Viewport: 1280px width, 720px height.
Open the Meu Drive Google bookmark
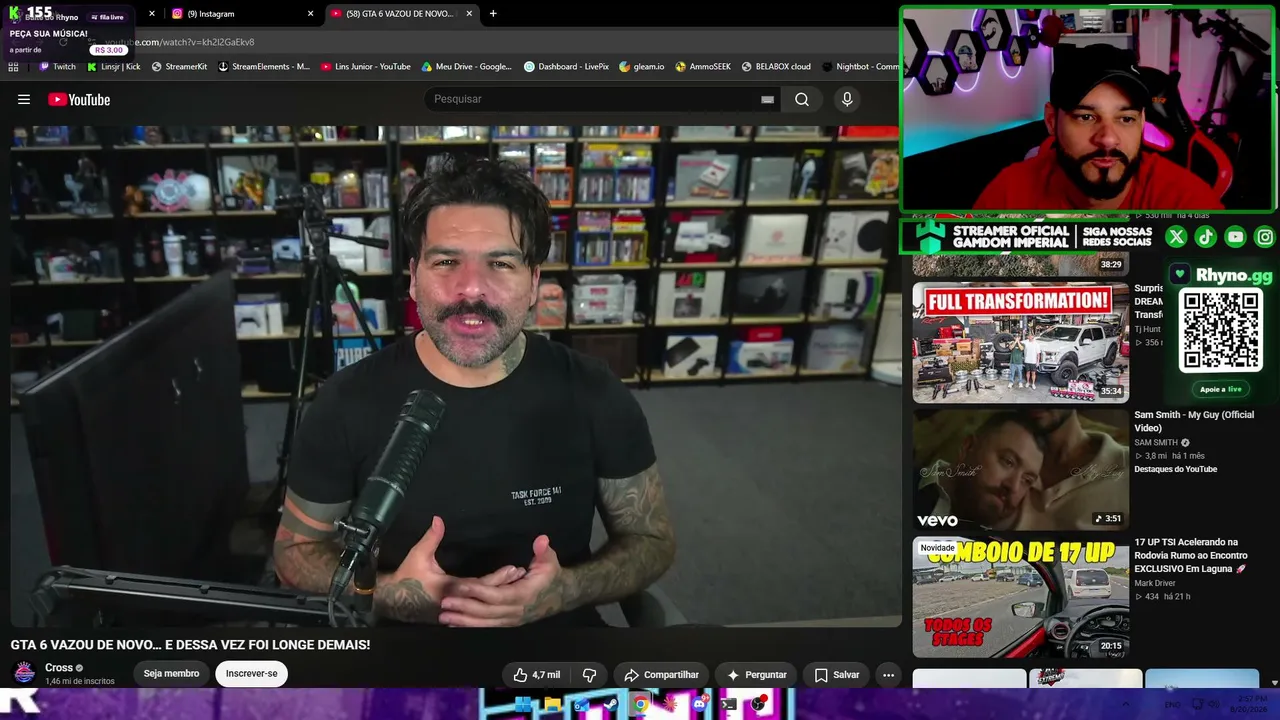point(467,67)
